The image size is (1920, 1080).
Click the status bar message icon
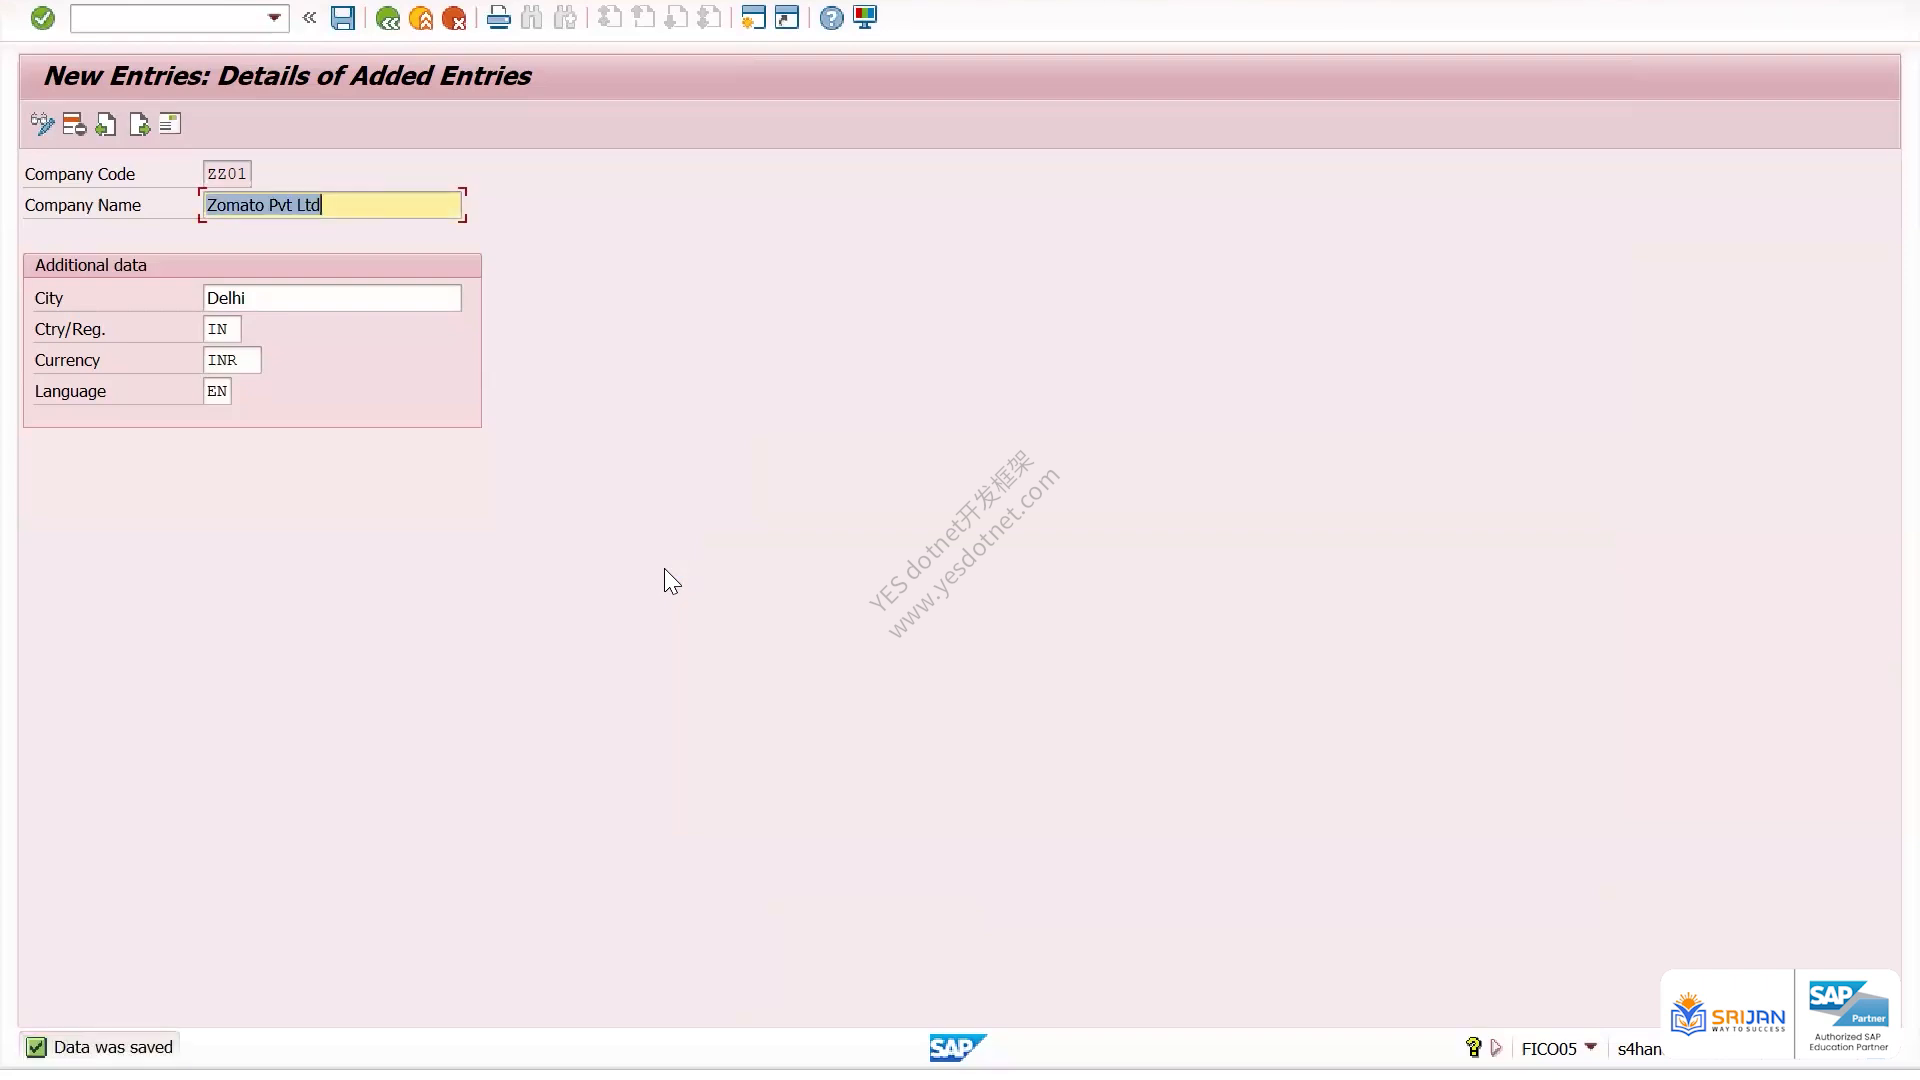point(36,1047)
